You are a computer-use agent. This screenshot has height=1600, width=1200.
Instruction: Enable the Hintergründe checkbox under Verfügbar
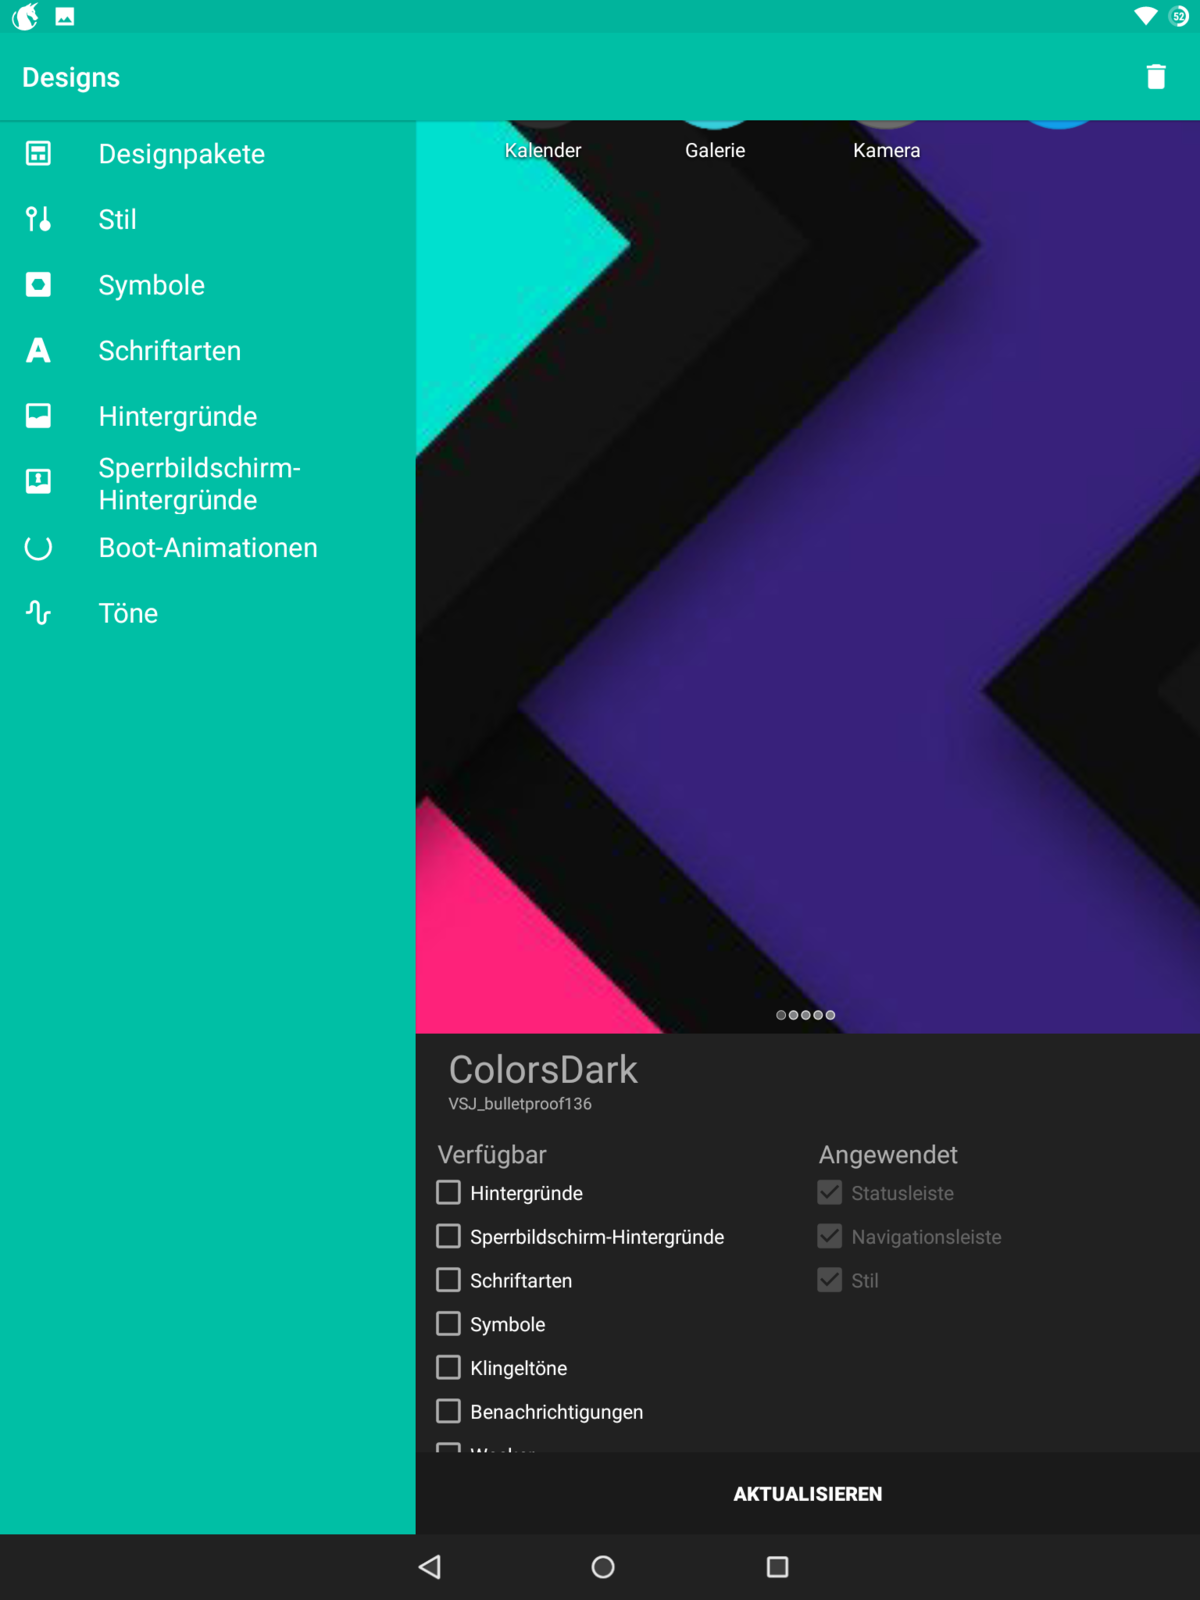coord(449,1193)
